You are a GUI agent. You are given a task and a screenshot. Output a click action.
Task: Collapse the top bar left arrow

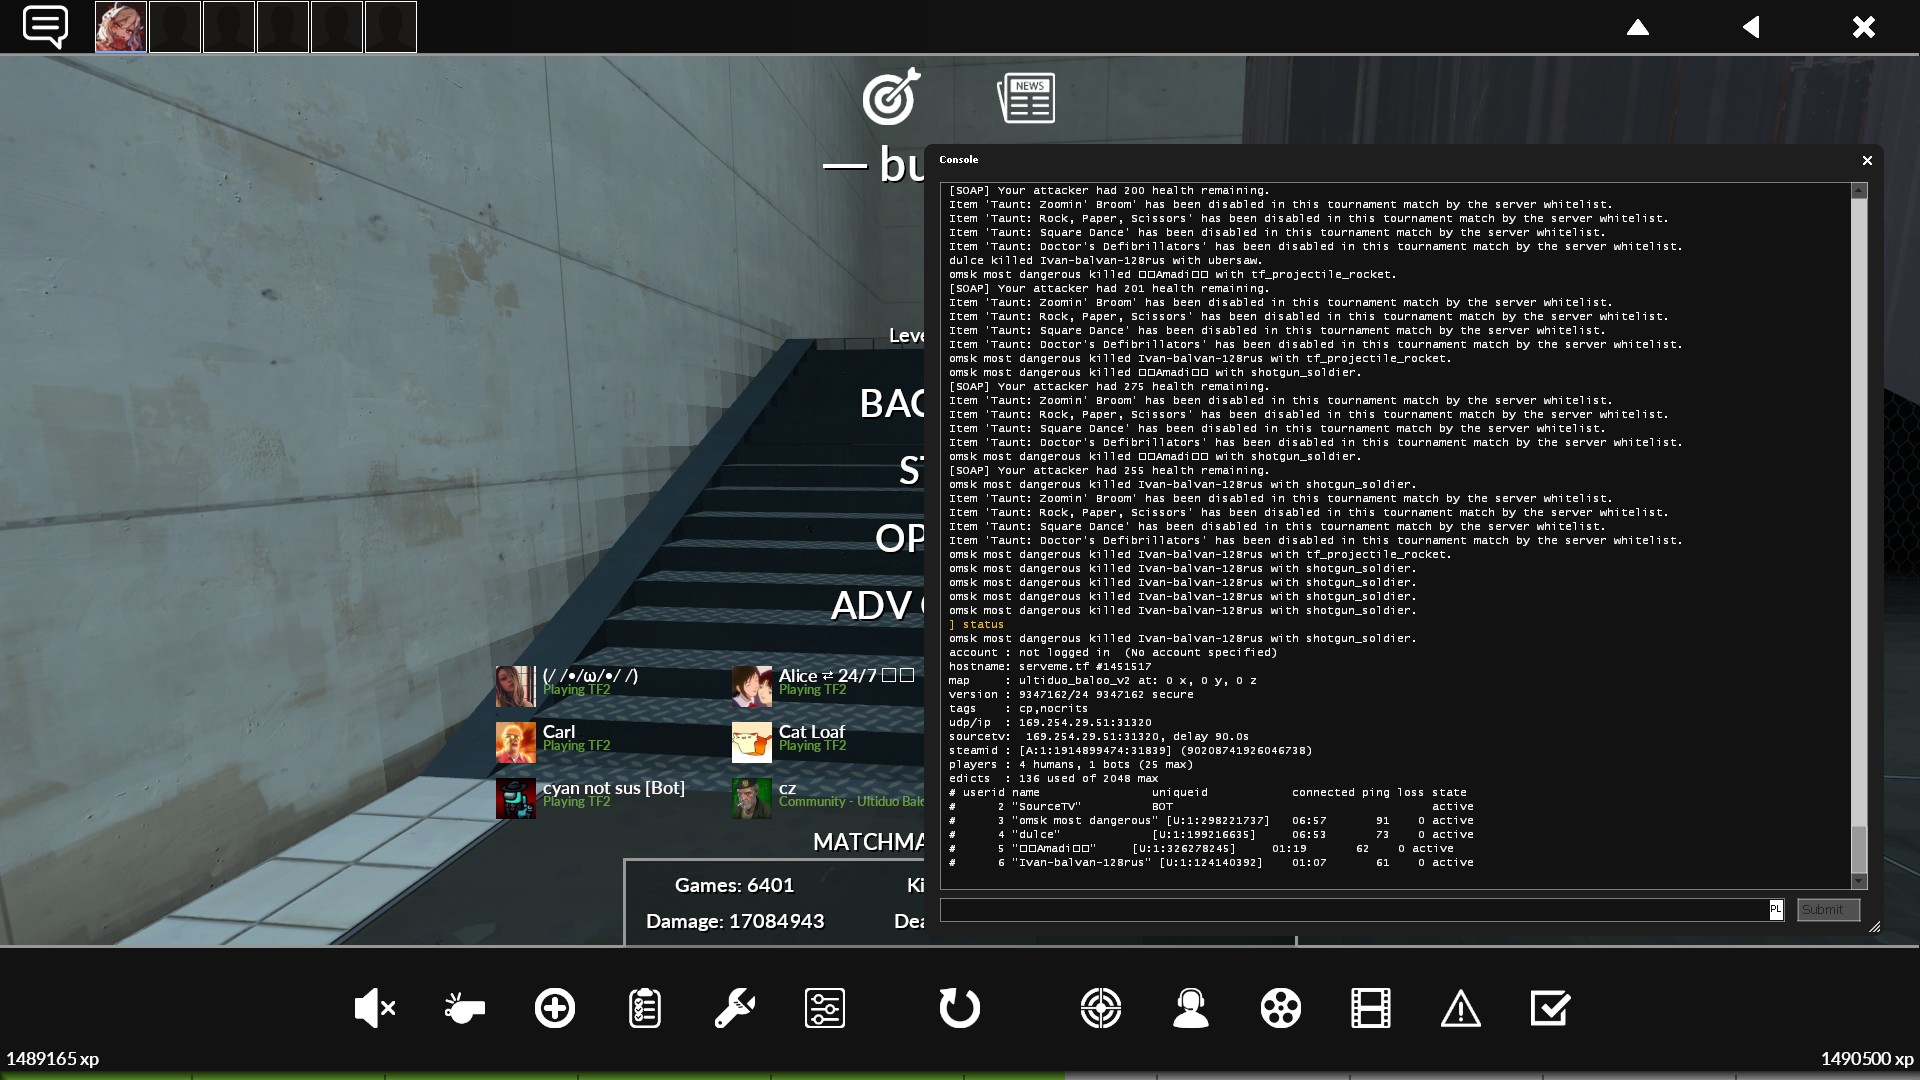pos(1751,27)
